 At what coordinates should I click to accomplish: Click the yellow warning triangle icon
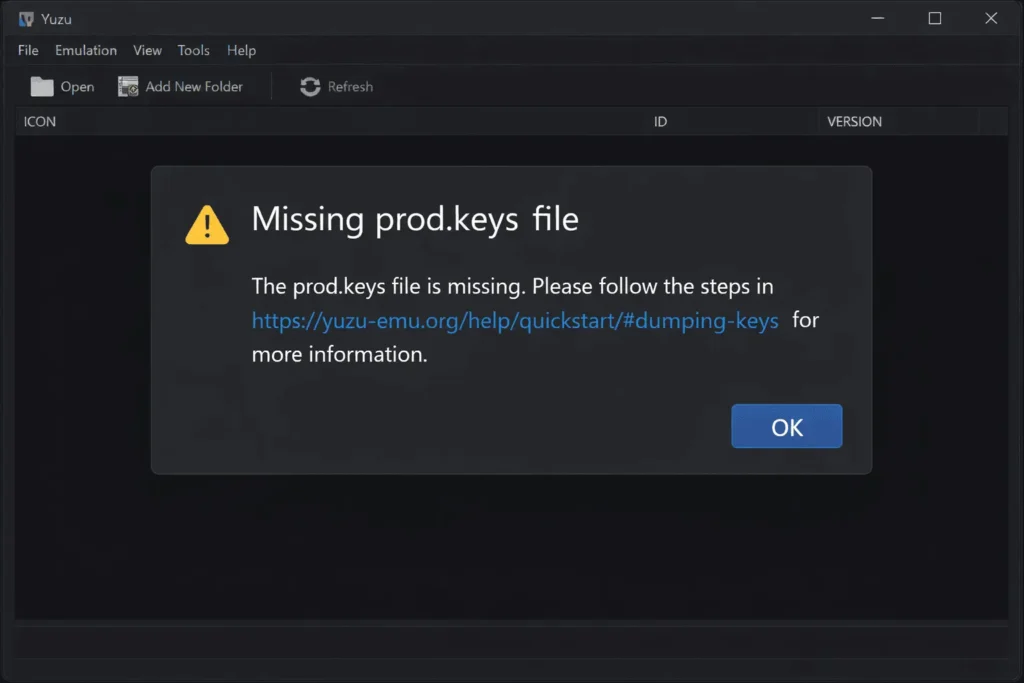[x=207, y=225]
